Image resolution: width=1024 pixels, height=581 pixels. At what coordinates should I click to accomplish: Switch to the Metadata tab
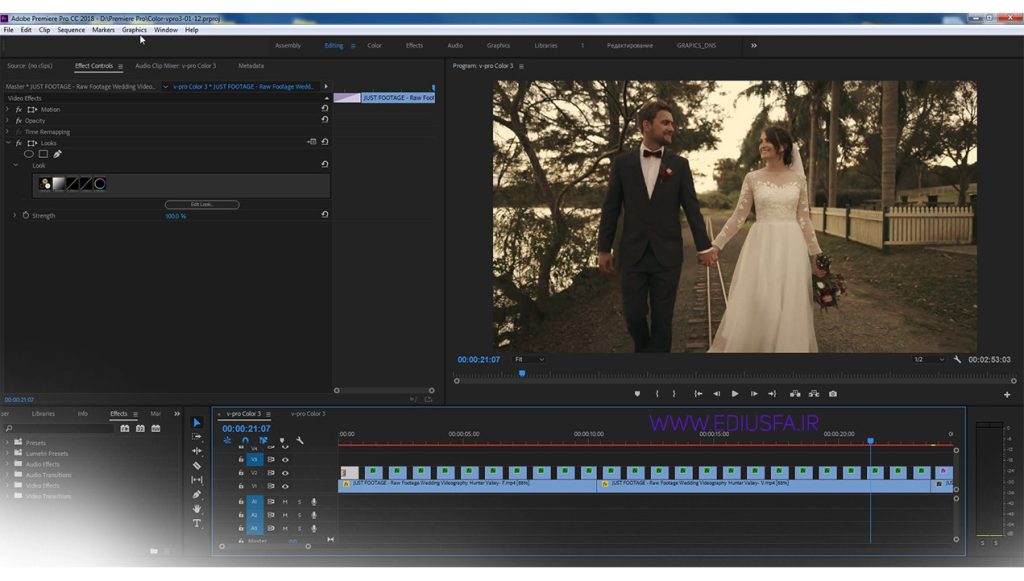(251, 65)
